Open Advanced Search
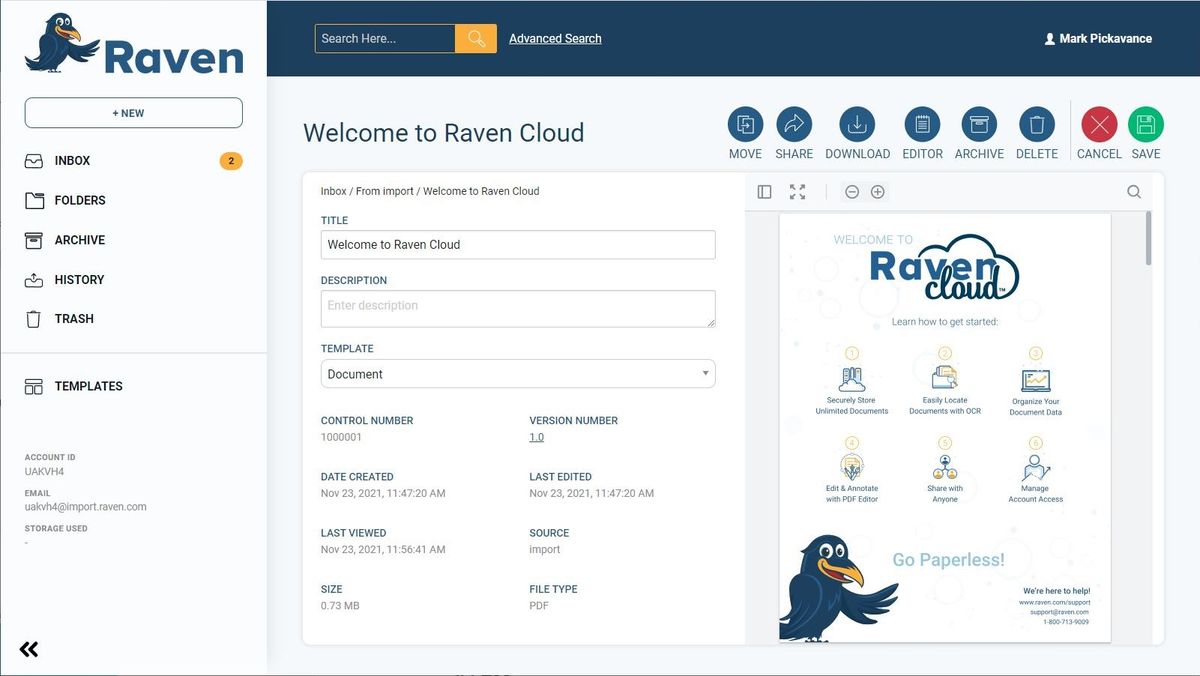Viewport: 1200px width, 676px height. pyautogui.click(x=554, y=38)
